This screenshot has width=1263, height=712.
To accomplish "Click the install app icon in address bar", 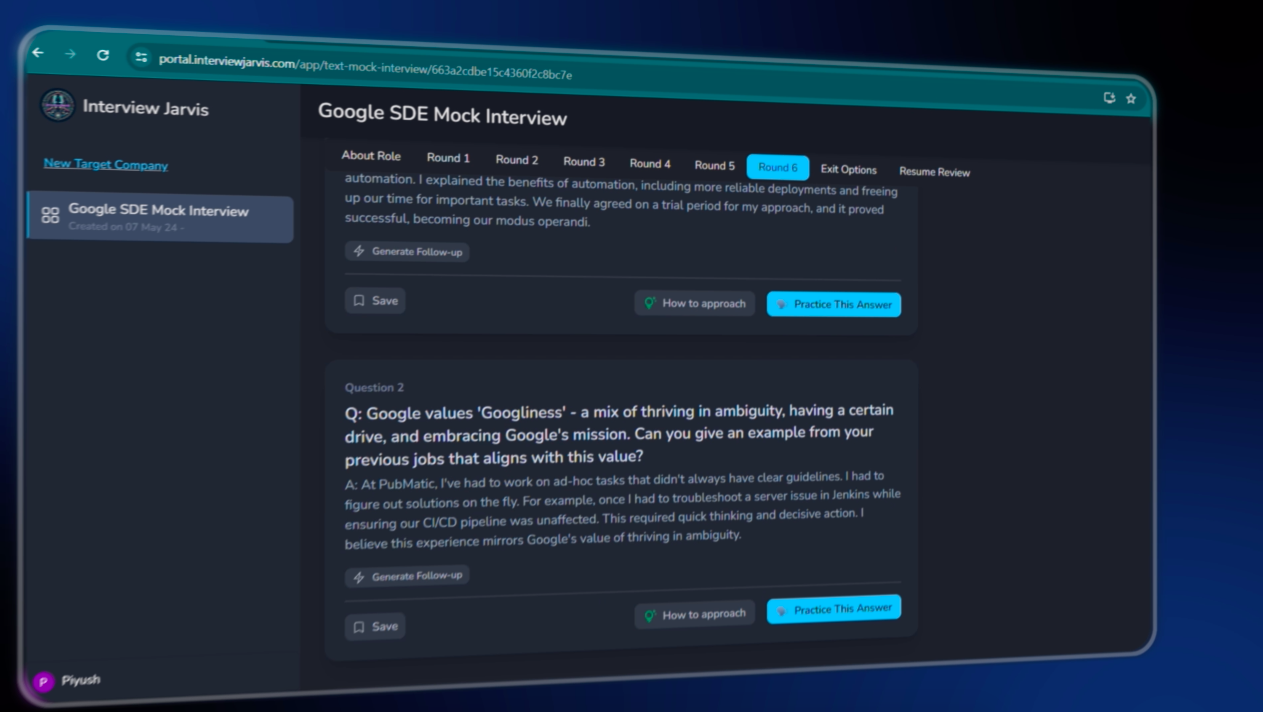I will coord(1109,97).
